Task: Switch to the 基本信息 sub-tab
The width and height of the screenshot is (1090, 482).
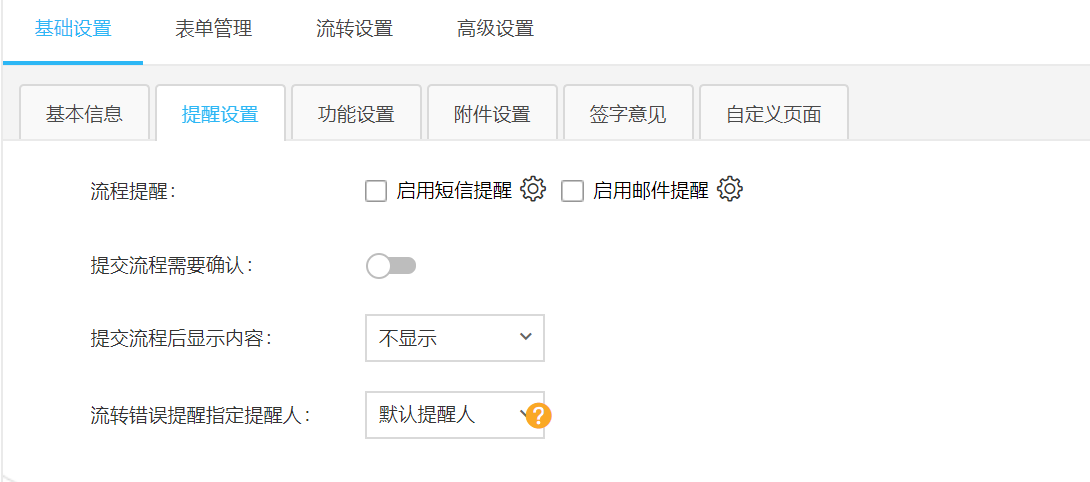Action: (84, 114)
